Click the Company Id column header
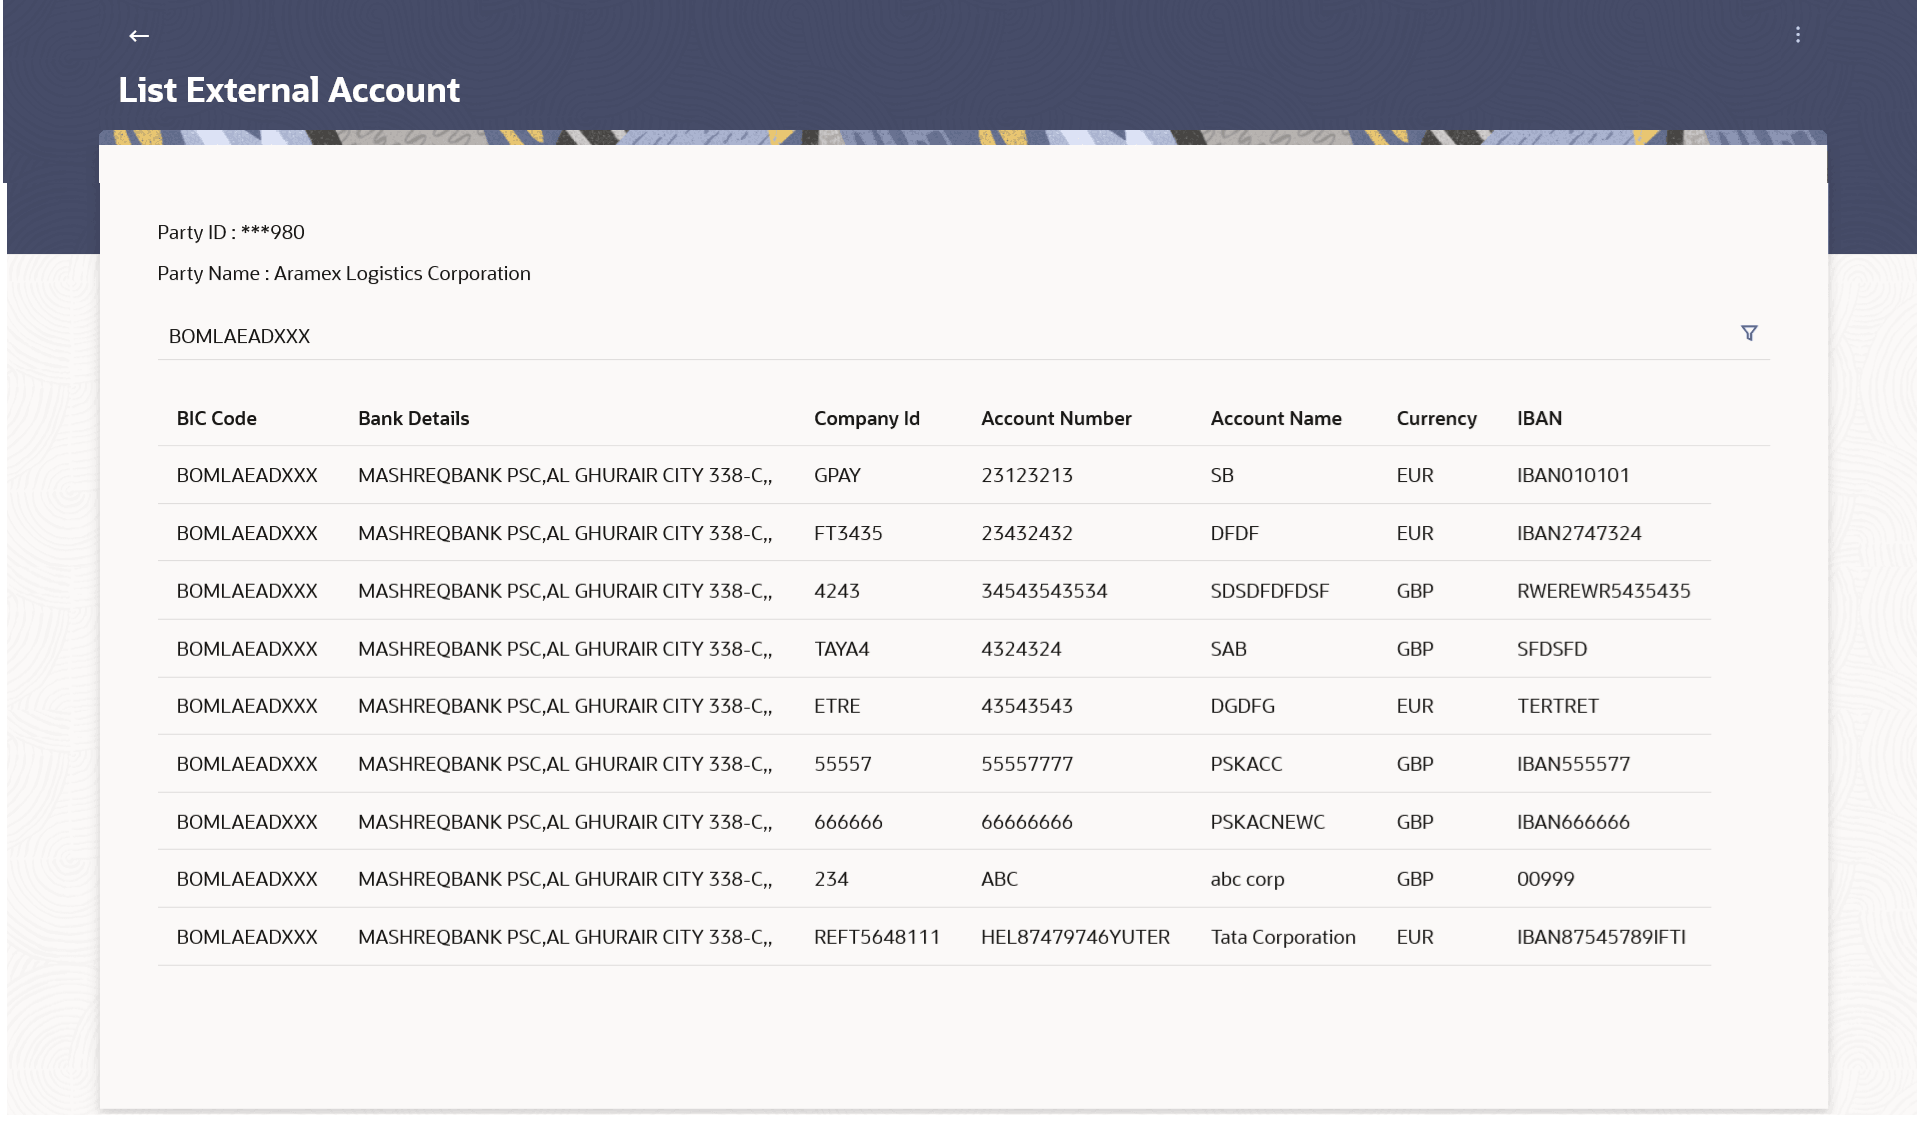The image size is (1920, 1121). point(866,418)
